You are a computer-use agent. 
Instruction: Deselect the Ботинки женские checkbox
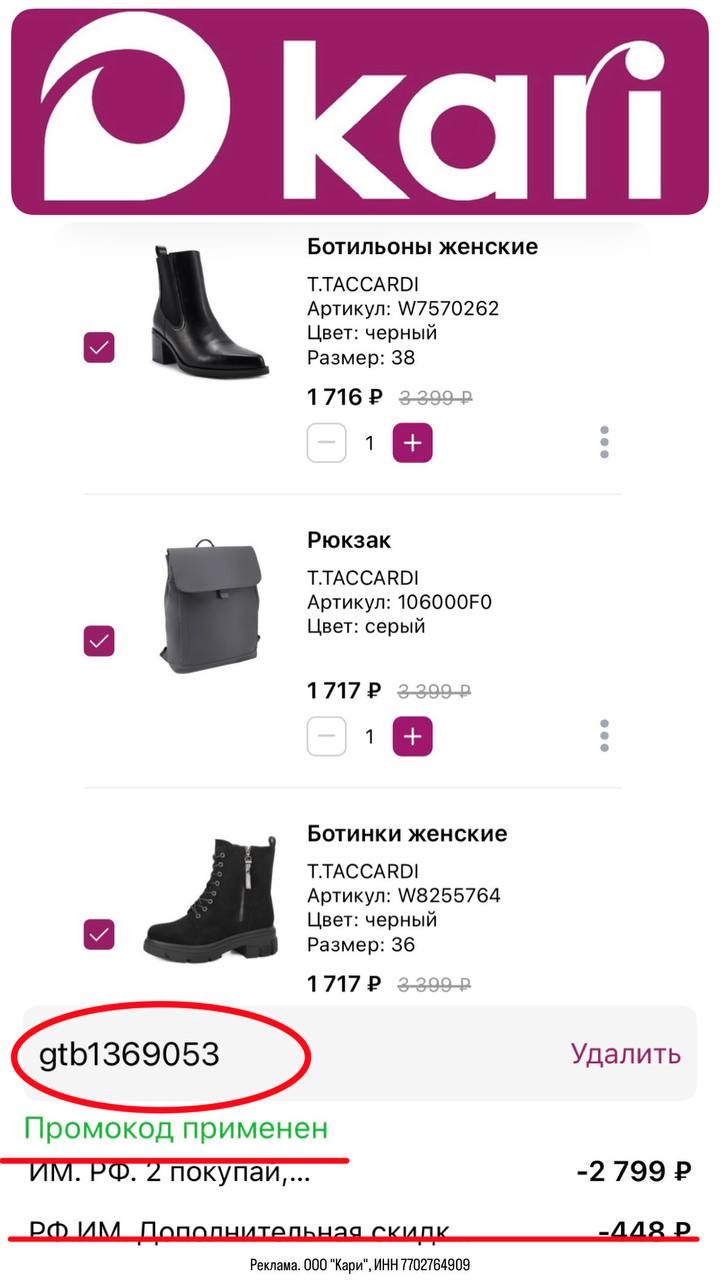pyautogui.click(x=99, y=934)
